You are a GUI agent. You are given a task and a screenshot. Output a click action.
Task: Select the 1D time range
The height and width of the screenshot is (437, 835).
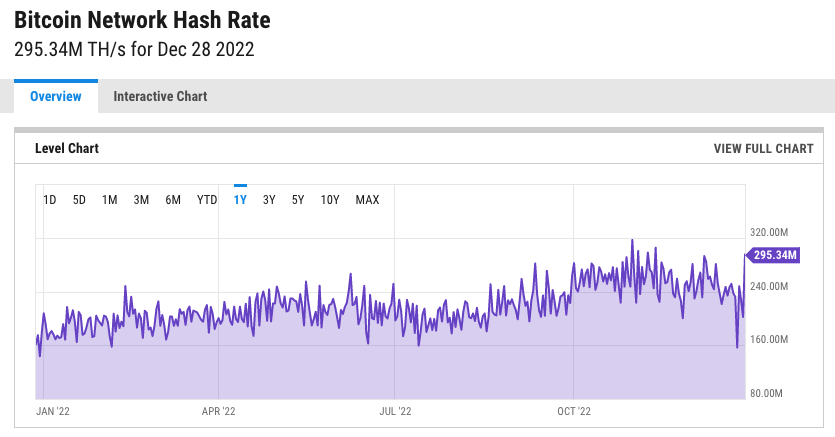click(x=50, y=200)
